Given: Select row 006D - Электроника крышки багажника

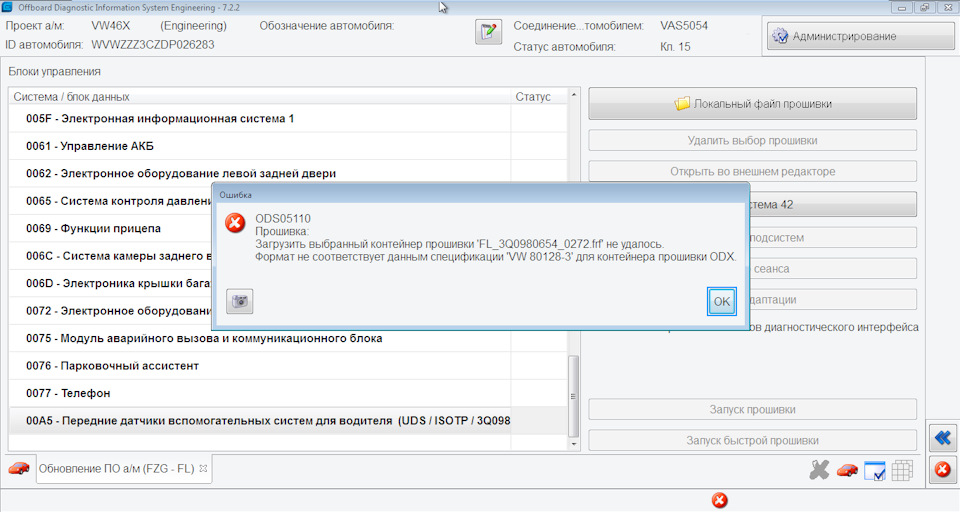Looking at the screenshot, I should 110,284.
